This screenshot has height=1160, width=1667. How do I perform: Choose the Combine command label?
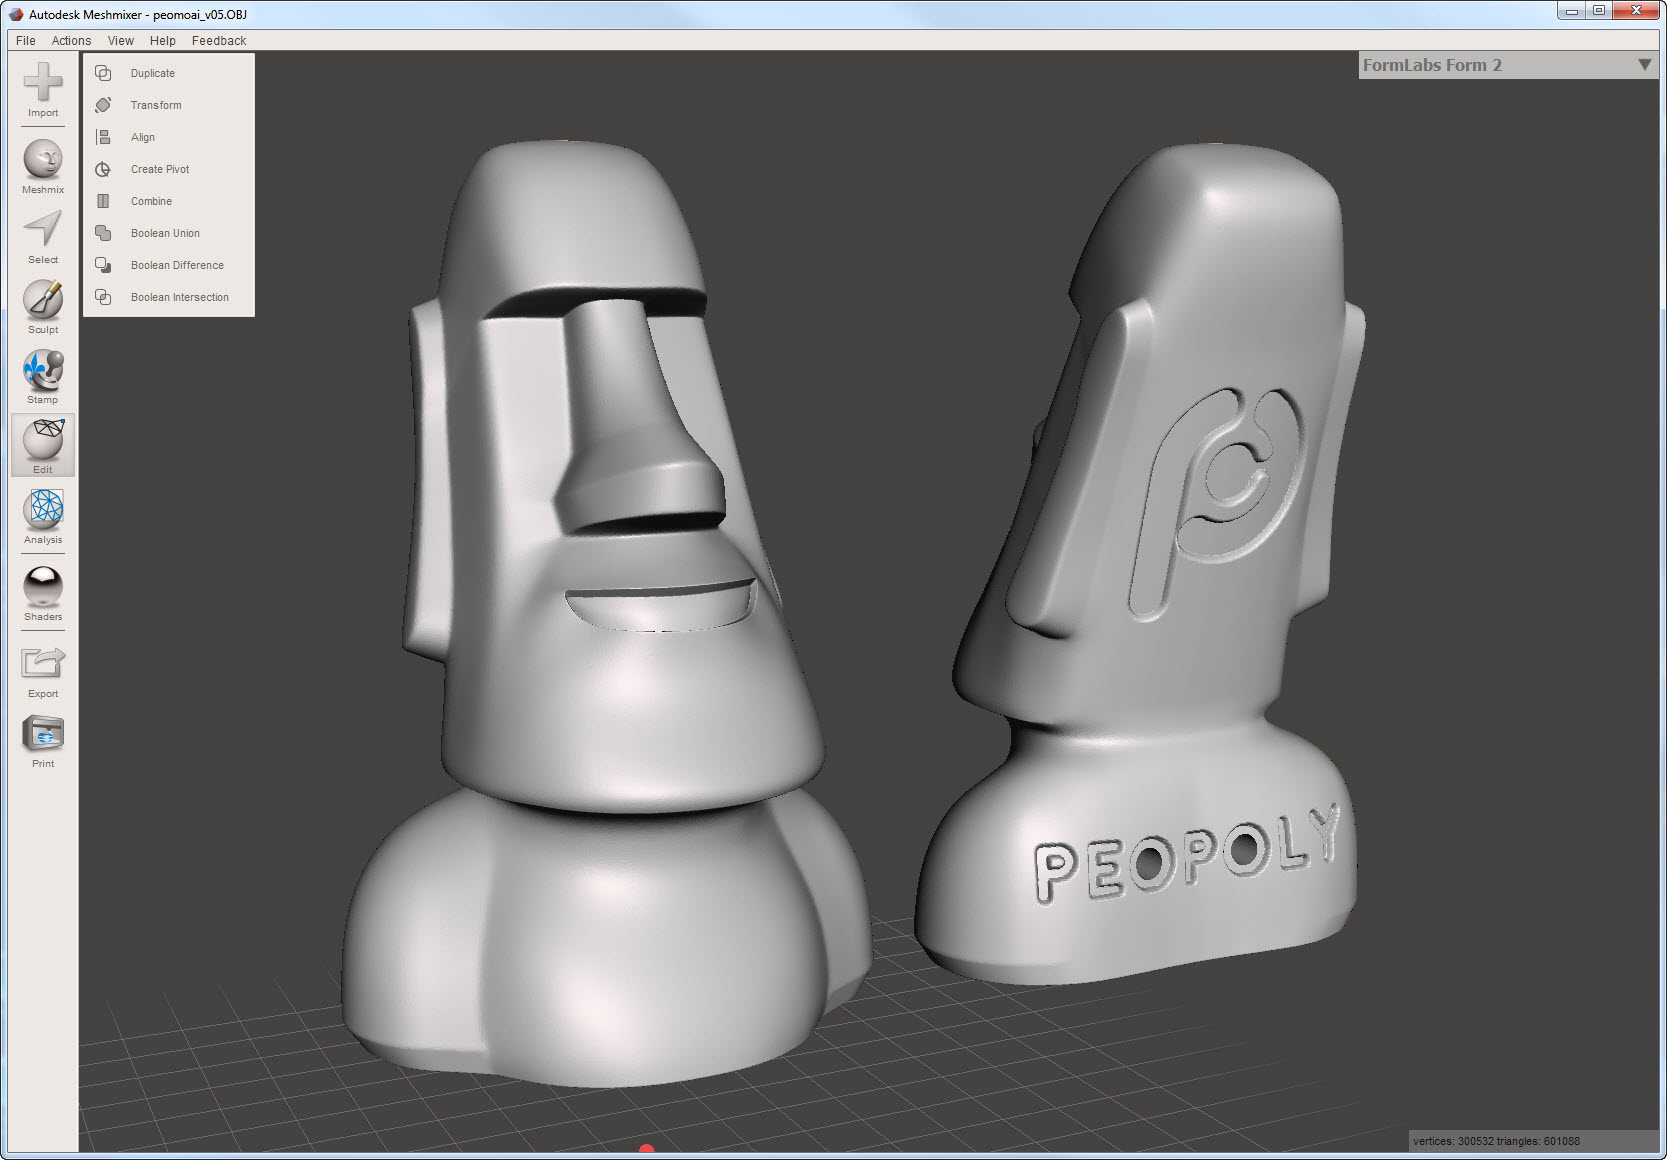pos(151,201)
